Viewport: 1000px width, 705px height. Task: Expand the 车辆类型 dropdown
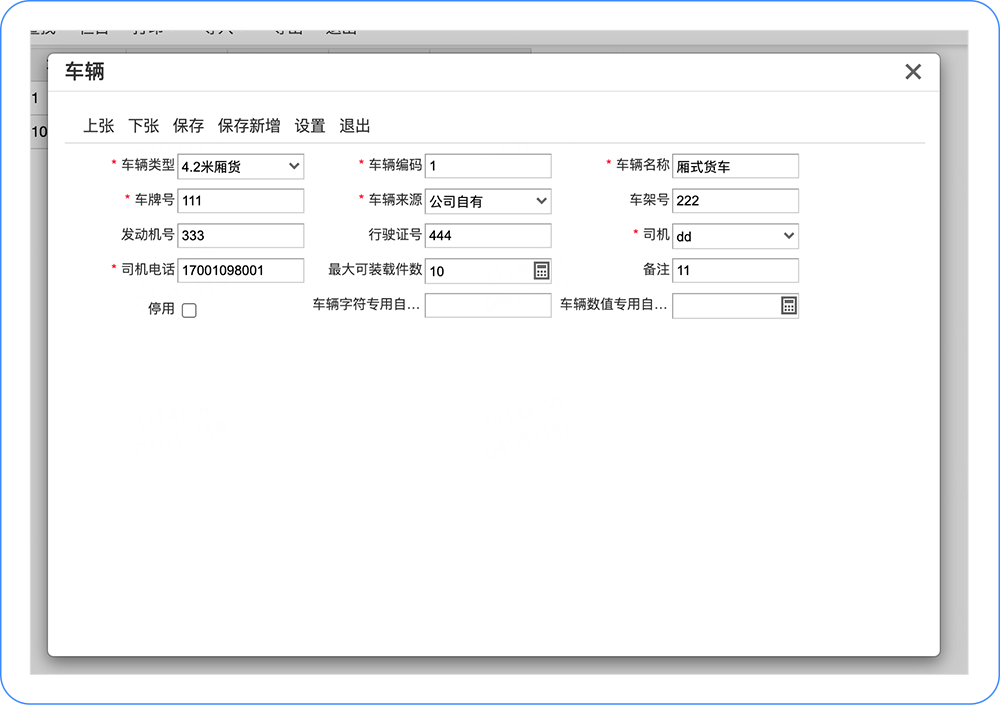click(240, 167)
